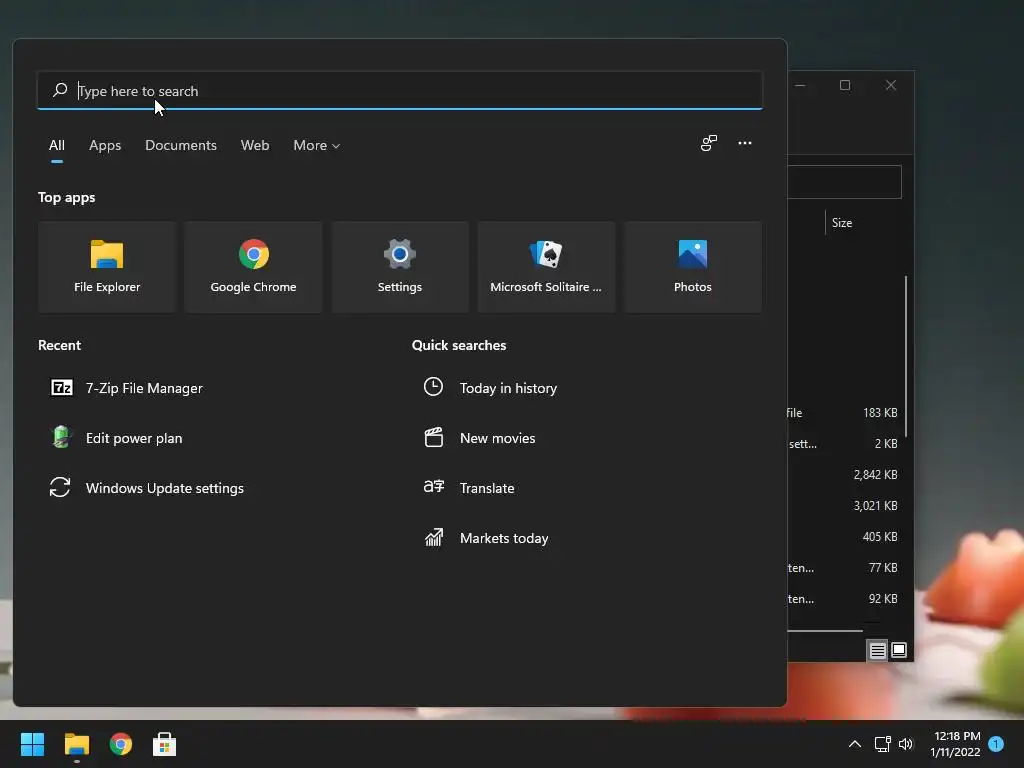Show hidden tray icons chevron
Screen dimensions: 1024x768
coord(854,744)
